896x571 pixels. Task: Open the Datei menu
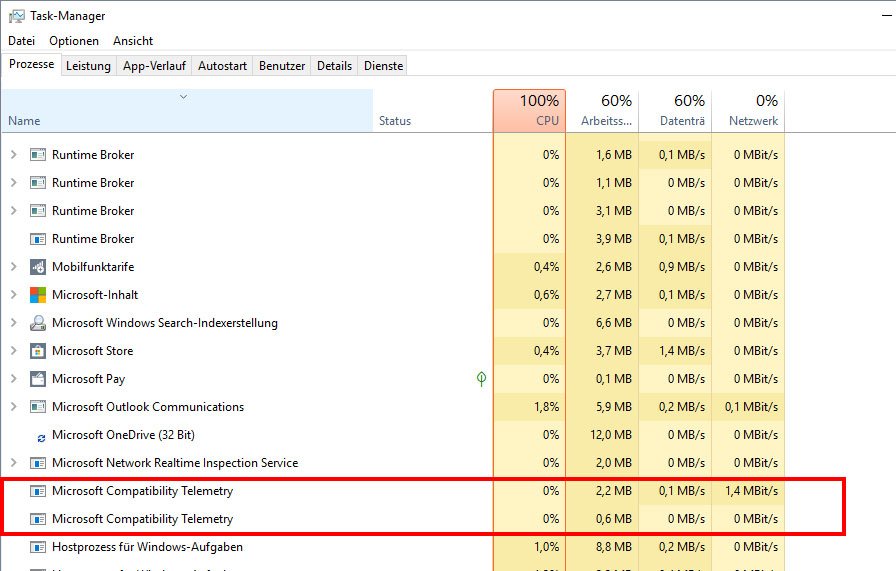coord(22,41)
